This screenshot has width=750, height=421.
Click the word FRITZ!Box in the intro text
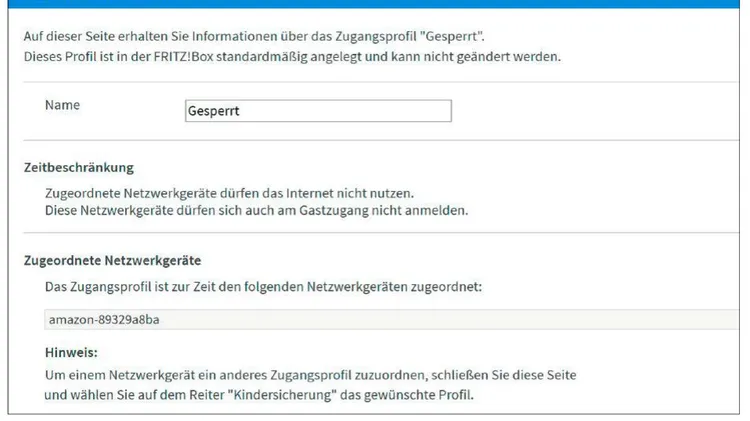tap(183, 56)
